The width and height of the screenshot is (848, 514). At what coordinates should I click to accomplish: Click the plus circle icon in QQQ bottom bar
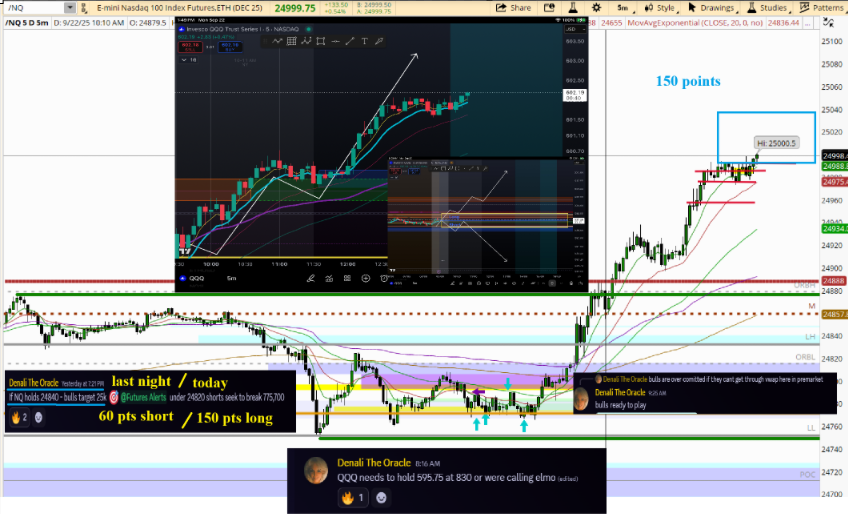(366, 278)
